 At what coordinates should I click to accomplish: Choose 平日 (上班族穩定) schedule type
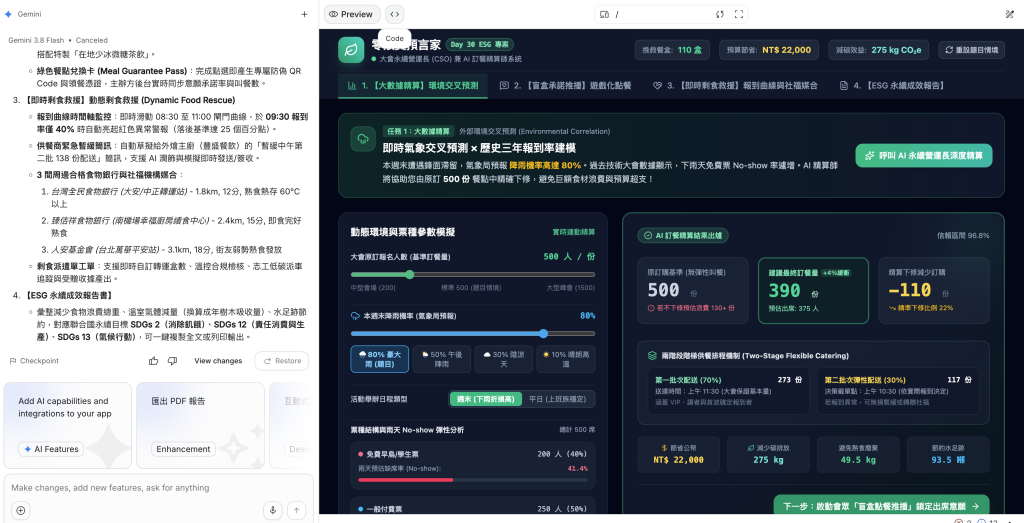558,399
